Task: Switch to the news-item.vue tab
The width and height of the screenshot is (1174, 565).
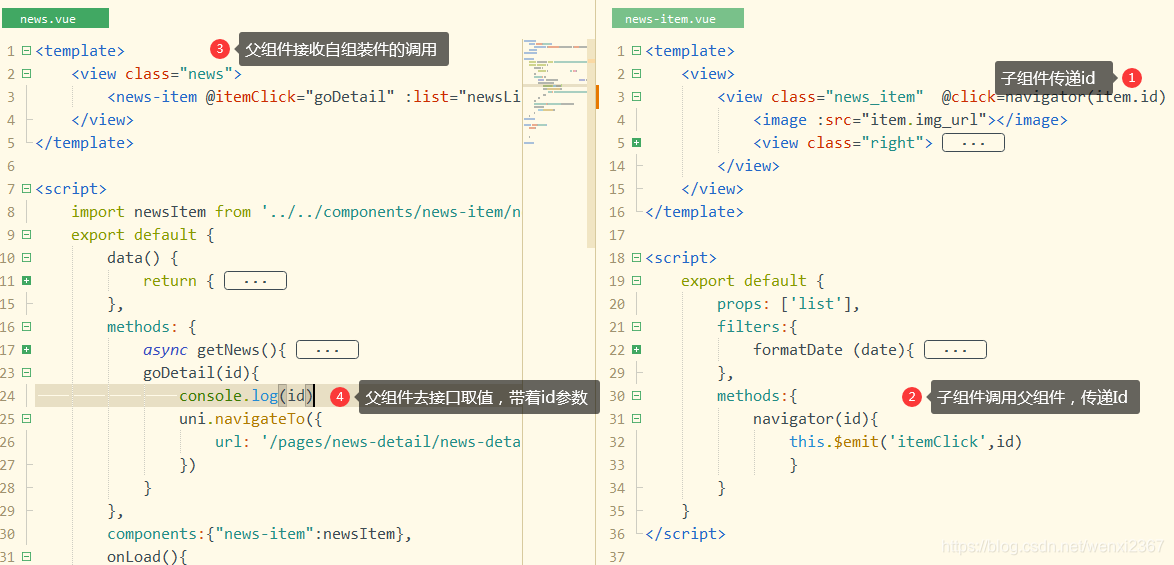Action: coord(678,19)
